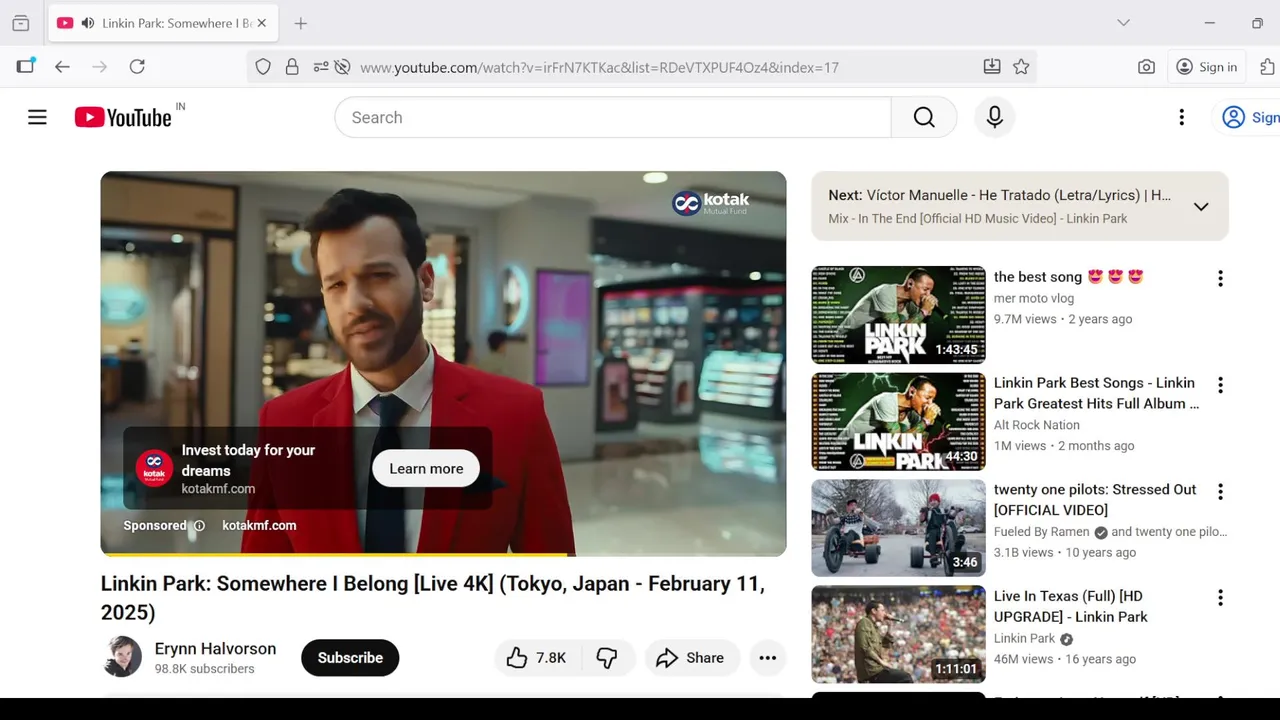Viewport: 1280px width, 720px height.
Task: Open Stressed Out video thumbnail
Action: click(898, 528)
